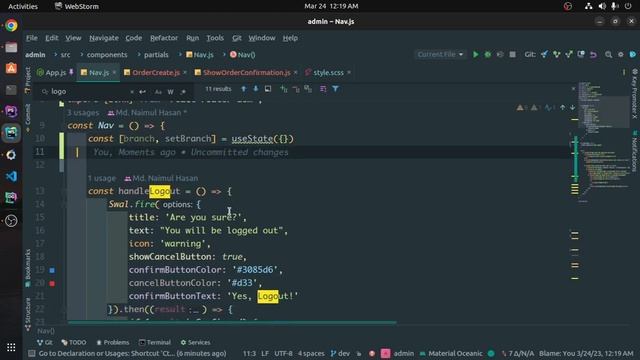The image size is (640, 360).
Task: Open search results in Find window
Action: click(268, 89)
